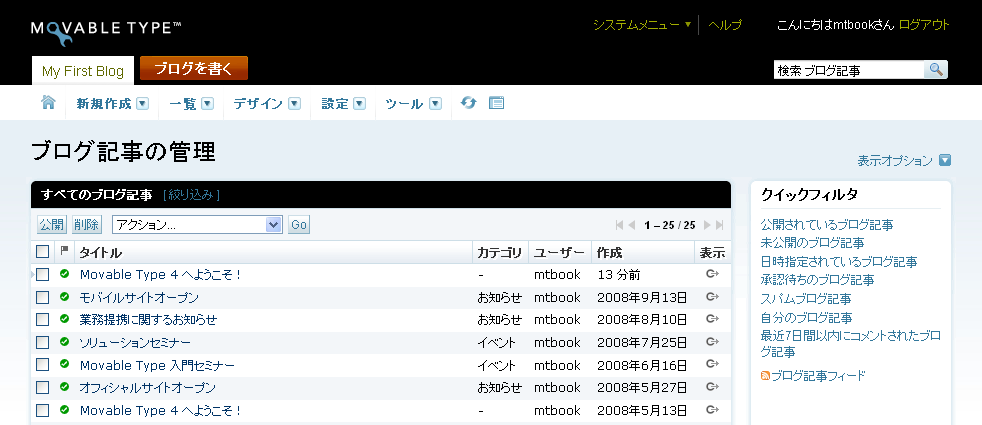Viewport: 982px width, 425px height.
Task: Click published status icon for ソリューションセミナー
Action: point(64,342)
